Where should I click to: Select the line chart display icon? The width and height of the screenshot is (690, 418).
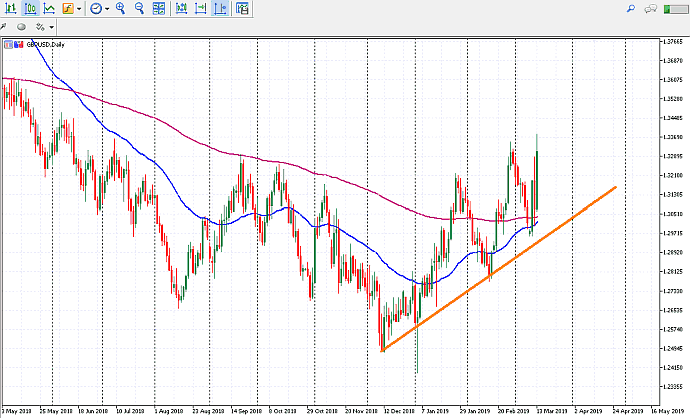(48, 9)
